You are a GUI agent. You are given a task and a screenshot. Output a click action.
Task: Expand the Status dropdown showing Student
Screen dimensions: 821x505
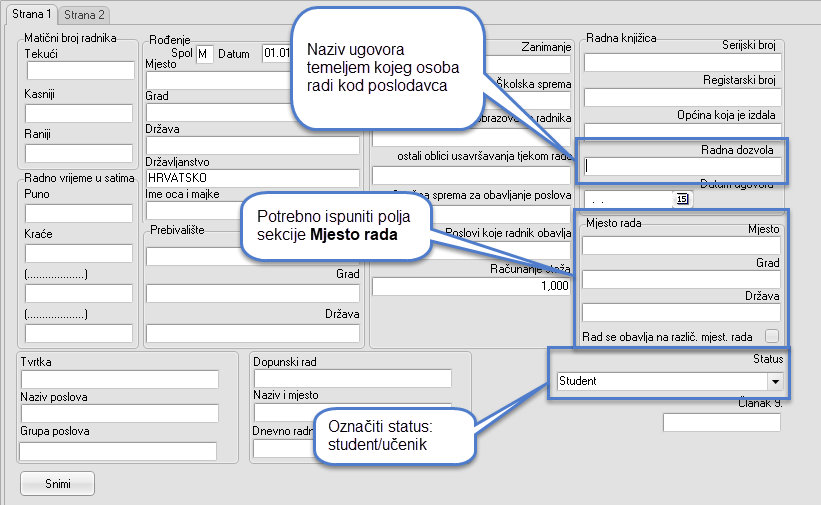[x=775, y=381]
